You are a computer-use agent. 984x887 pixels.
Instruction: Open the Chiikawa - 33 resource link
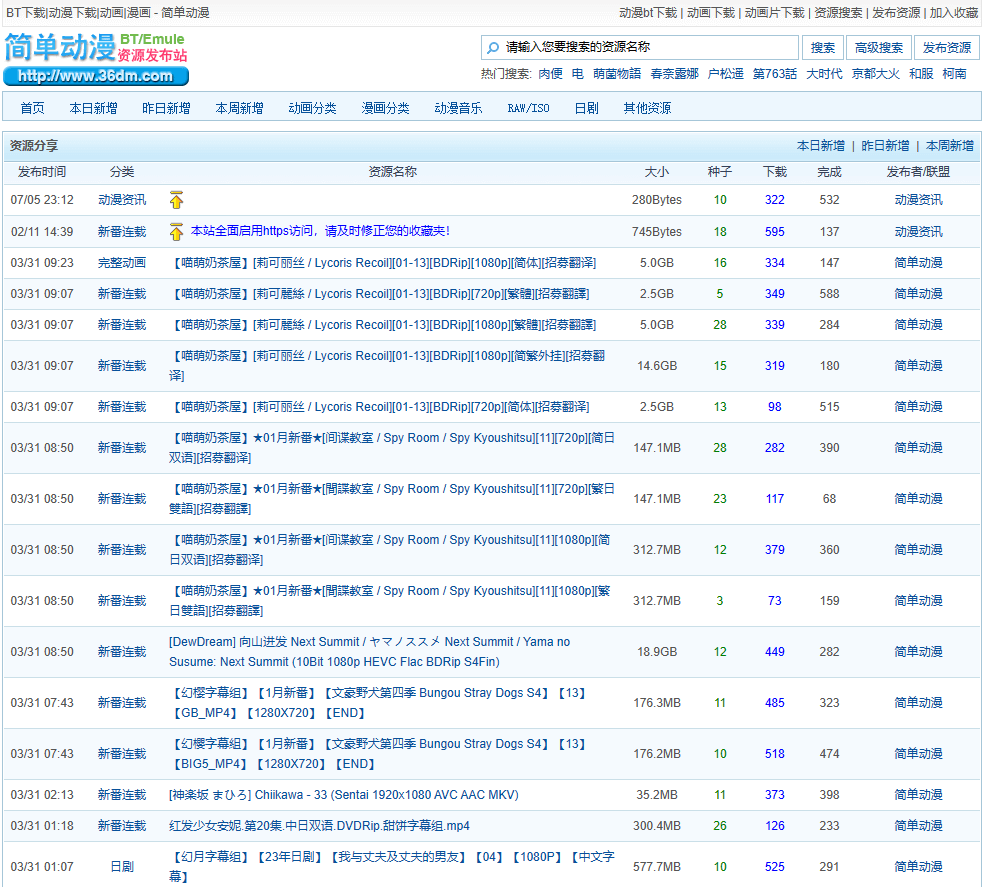[344, 795]
